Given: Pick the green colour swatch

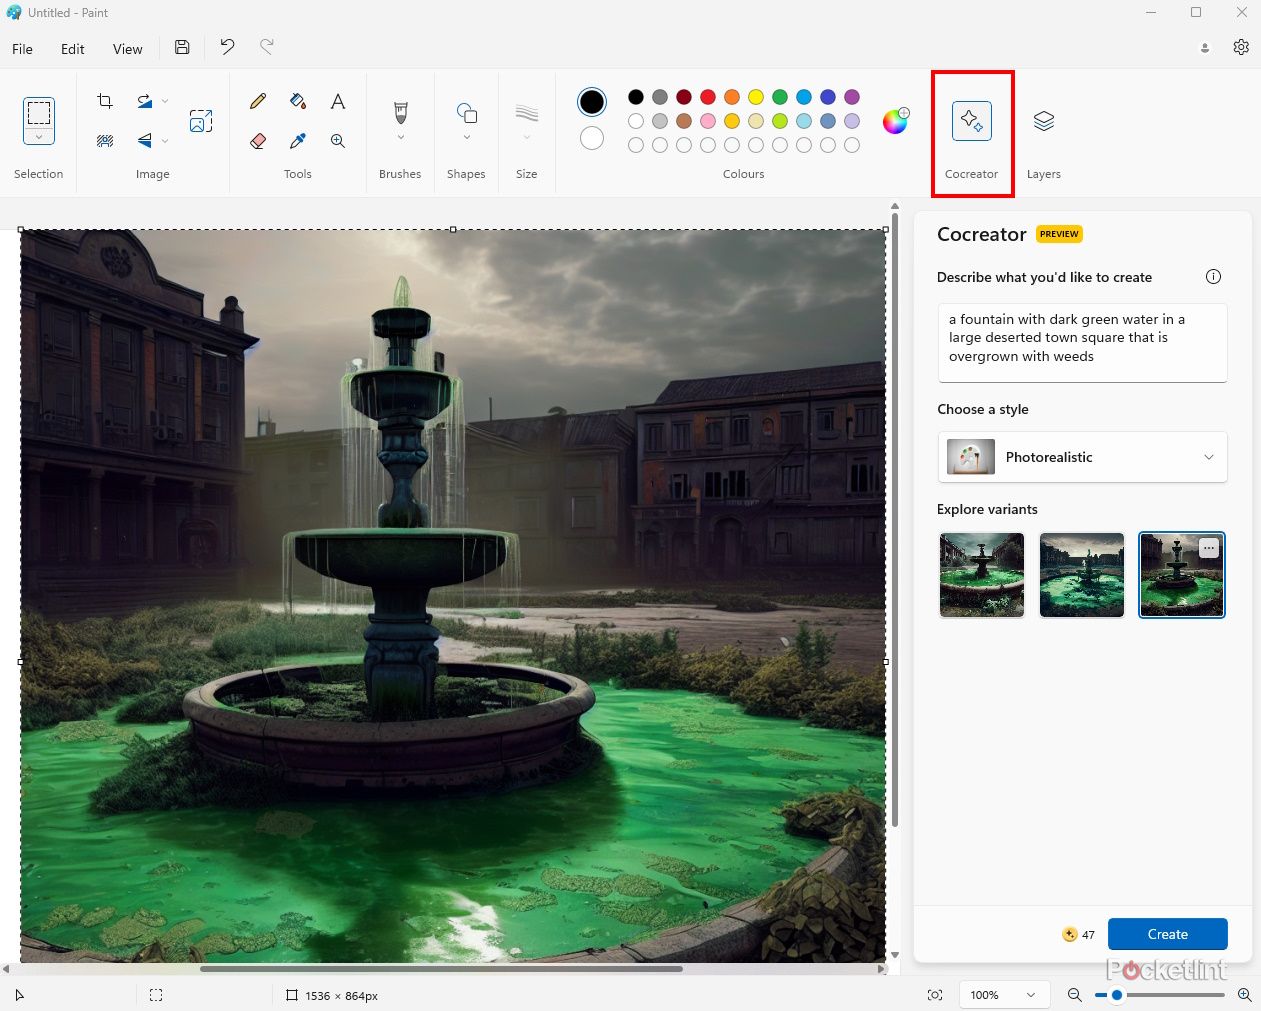Looking at the screenshot, I should 780,97.
